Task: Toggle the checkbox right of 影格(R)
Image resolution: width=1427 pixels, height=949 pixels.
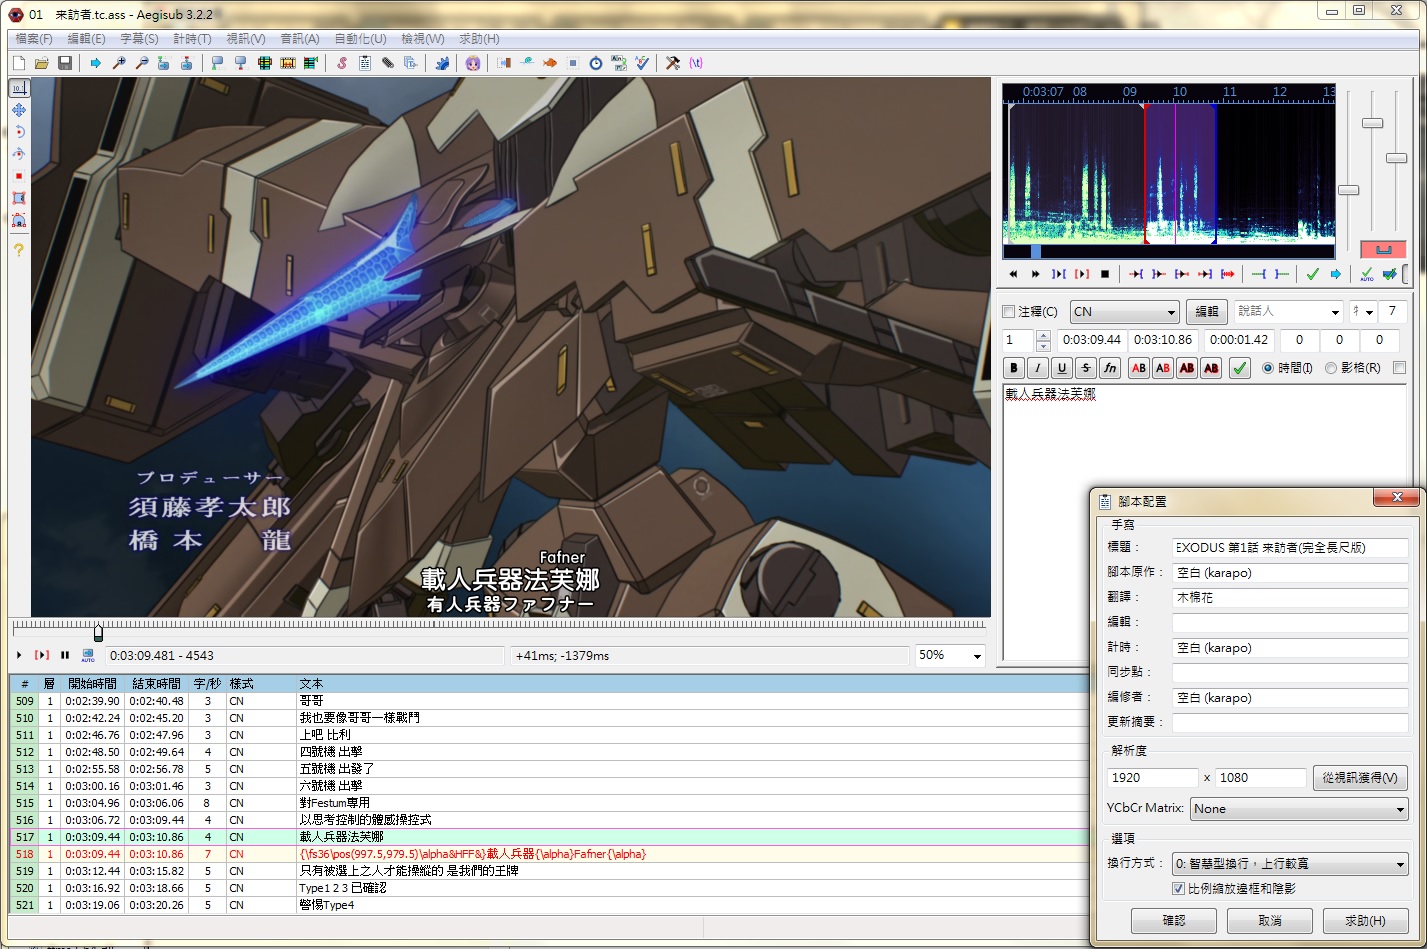Action: [x=1399, y=368]
